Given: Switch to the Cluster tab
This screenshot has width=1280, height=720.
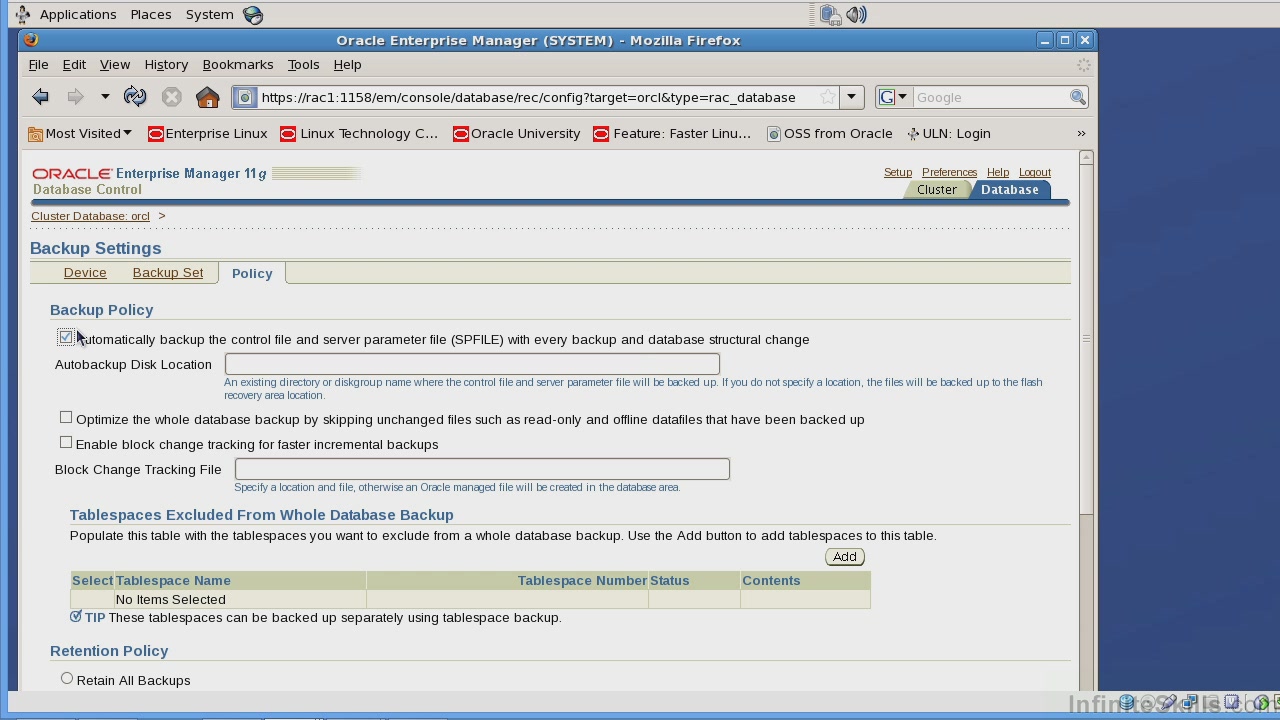Looking at the screenshot, I should [x=937, y=189].
